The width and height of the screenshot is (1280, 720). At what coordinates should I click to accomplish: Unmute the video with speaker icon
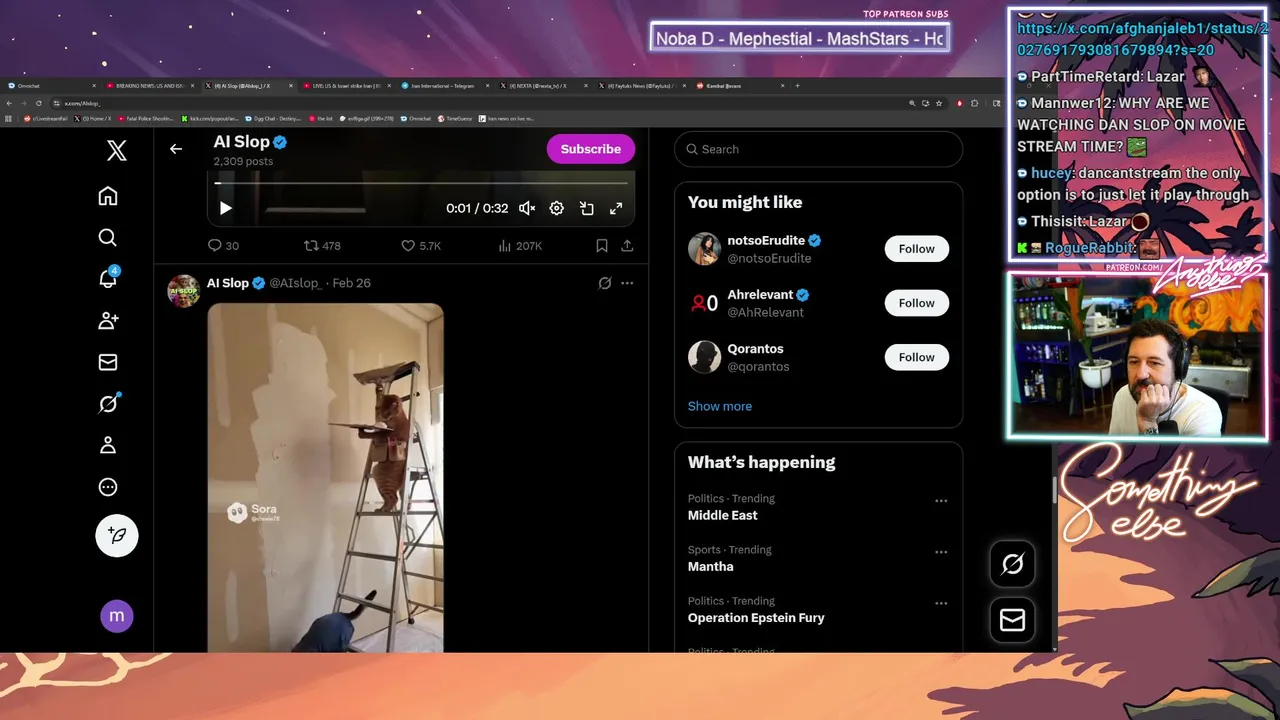pos(527,208)
